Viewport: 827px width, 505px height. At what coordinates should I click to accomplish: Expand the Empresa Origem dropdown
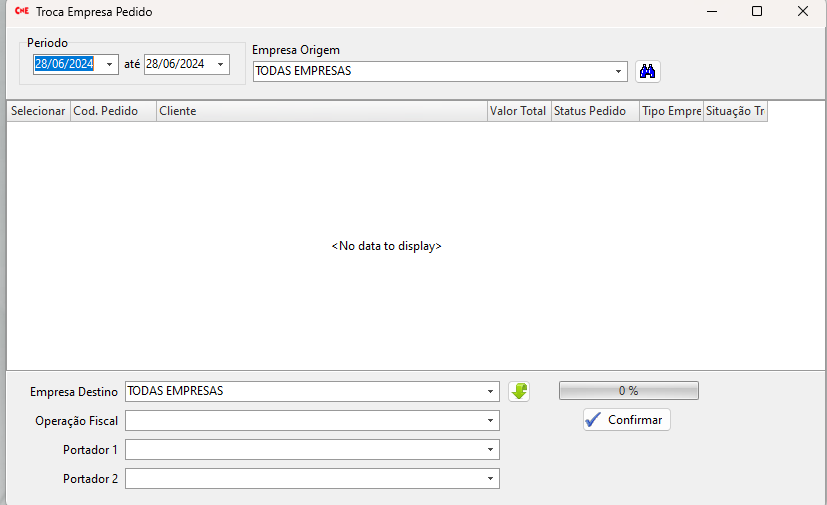click(x=619, y=71)
